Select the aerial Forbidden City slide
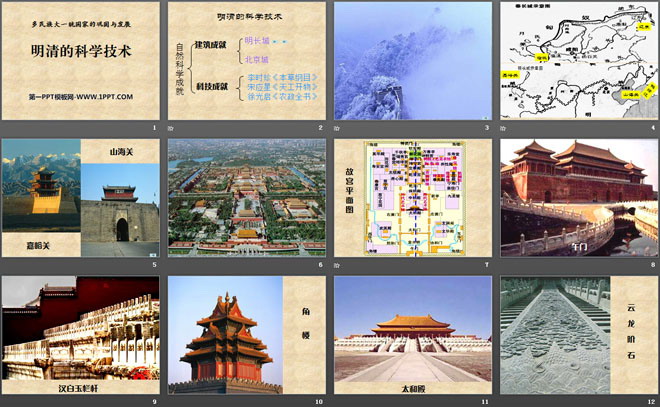 click(x=246, y=197)
